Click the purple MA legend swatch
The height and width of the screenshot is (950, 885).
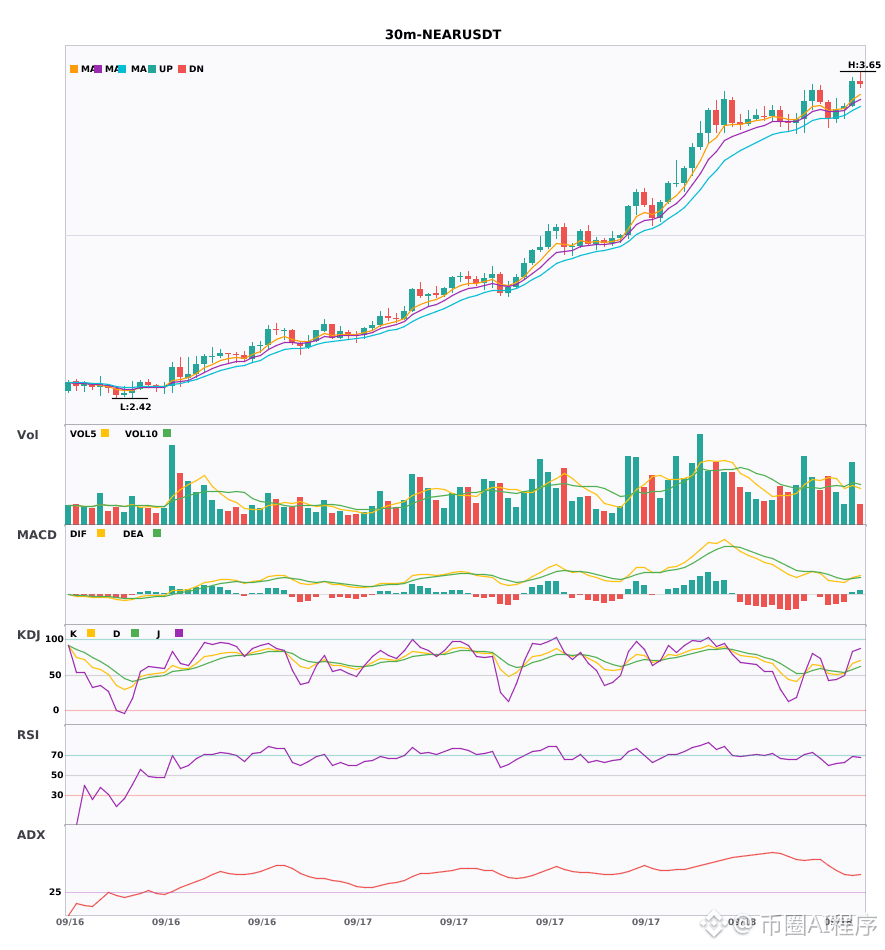click(x=98, y=69)
